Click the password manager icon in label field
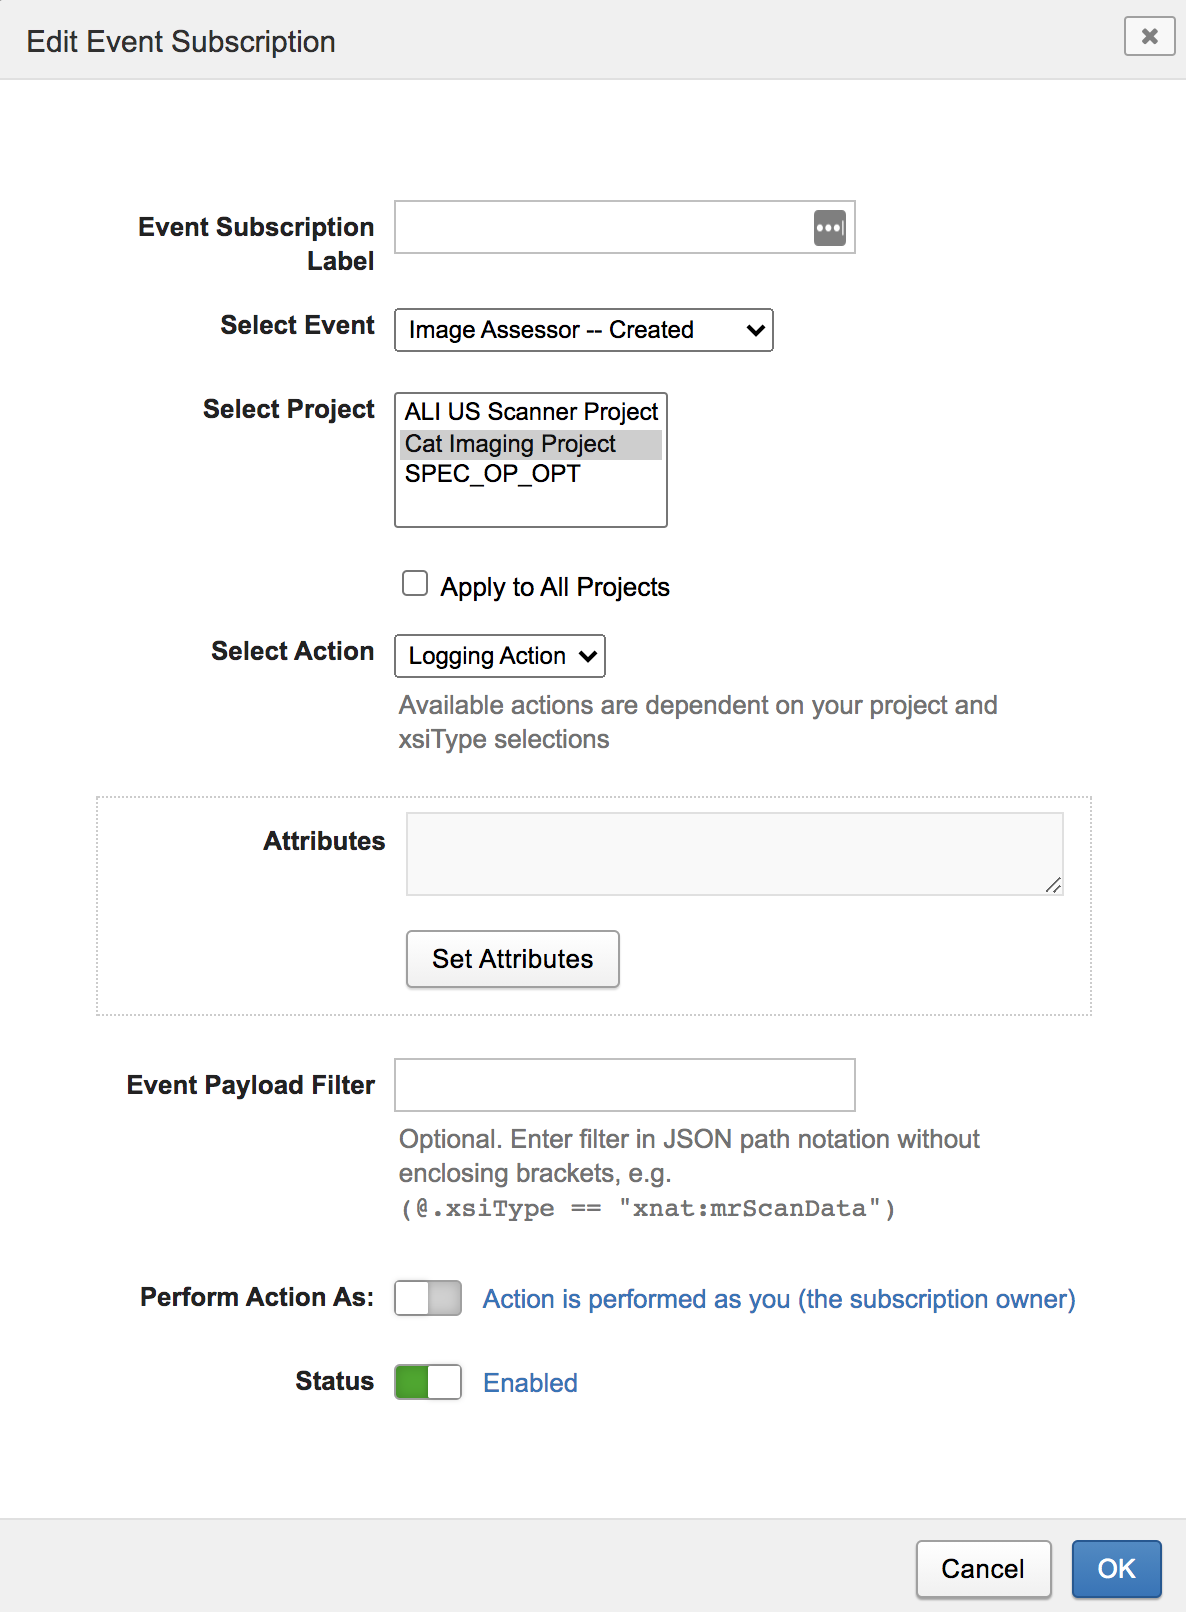 [829, 228]
